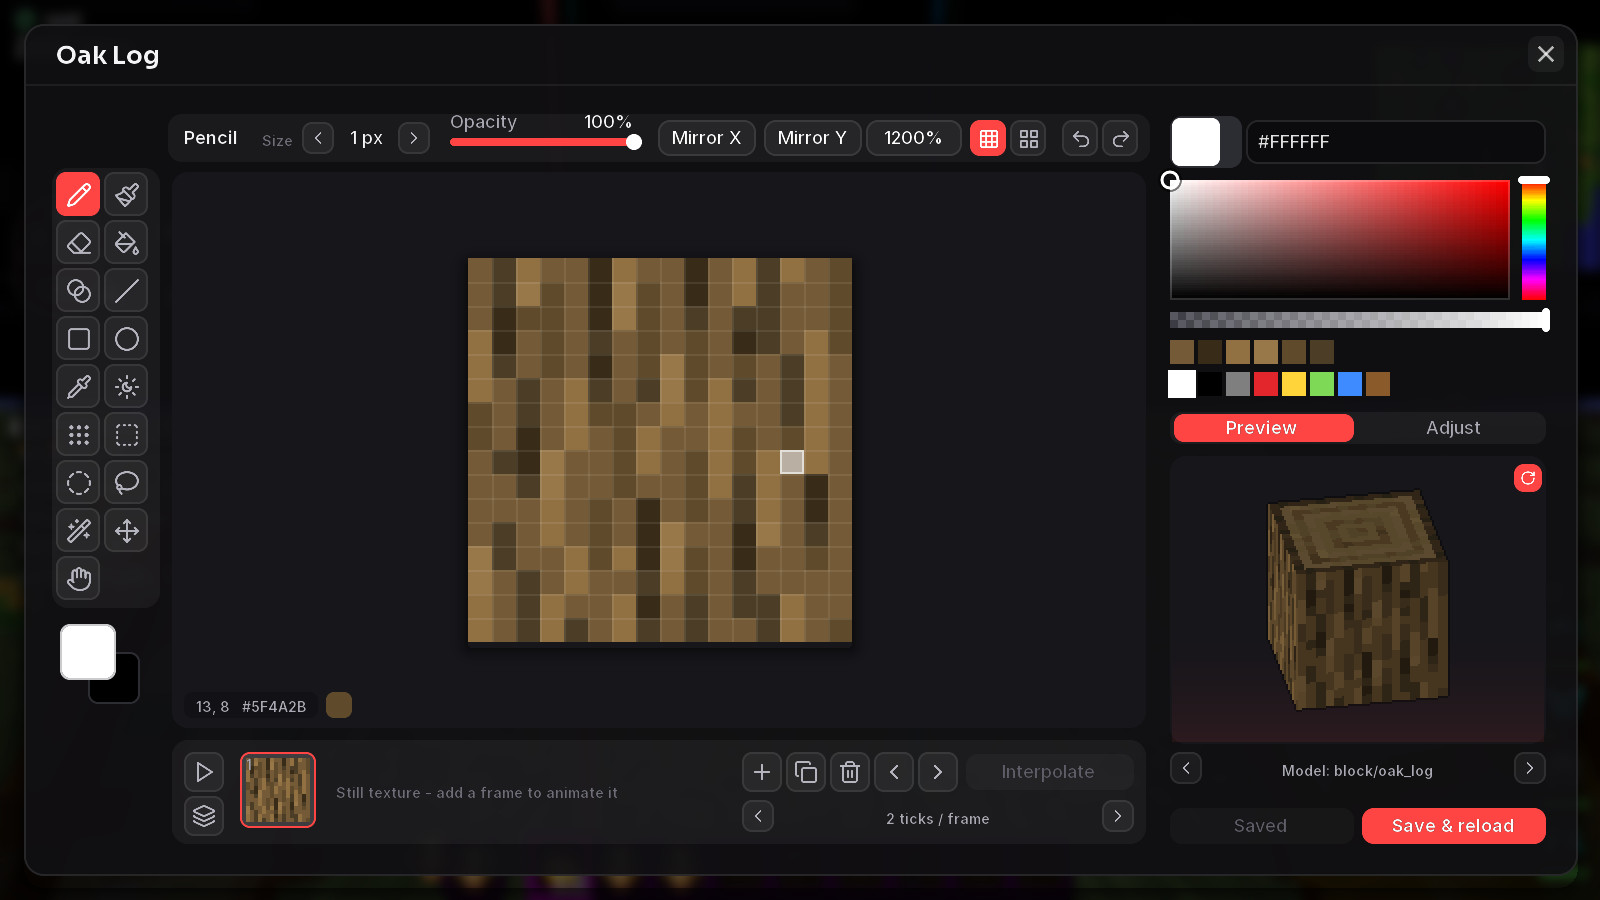This screenshot has width=1600, height=900.
Task: Toggle Mirror X symmetry
Action: point(706,138)
